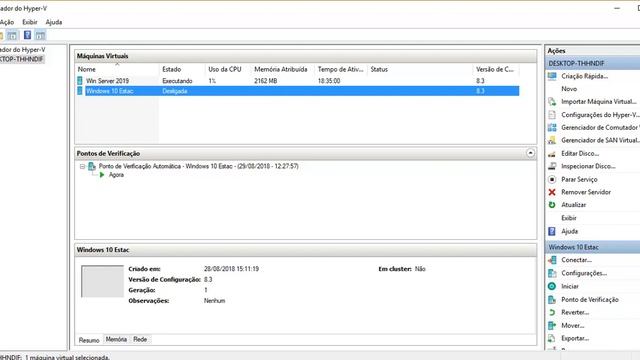Click the show/hide action pane toolbar icon

(x=40, y=36)
